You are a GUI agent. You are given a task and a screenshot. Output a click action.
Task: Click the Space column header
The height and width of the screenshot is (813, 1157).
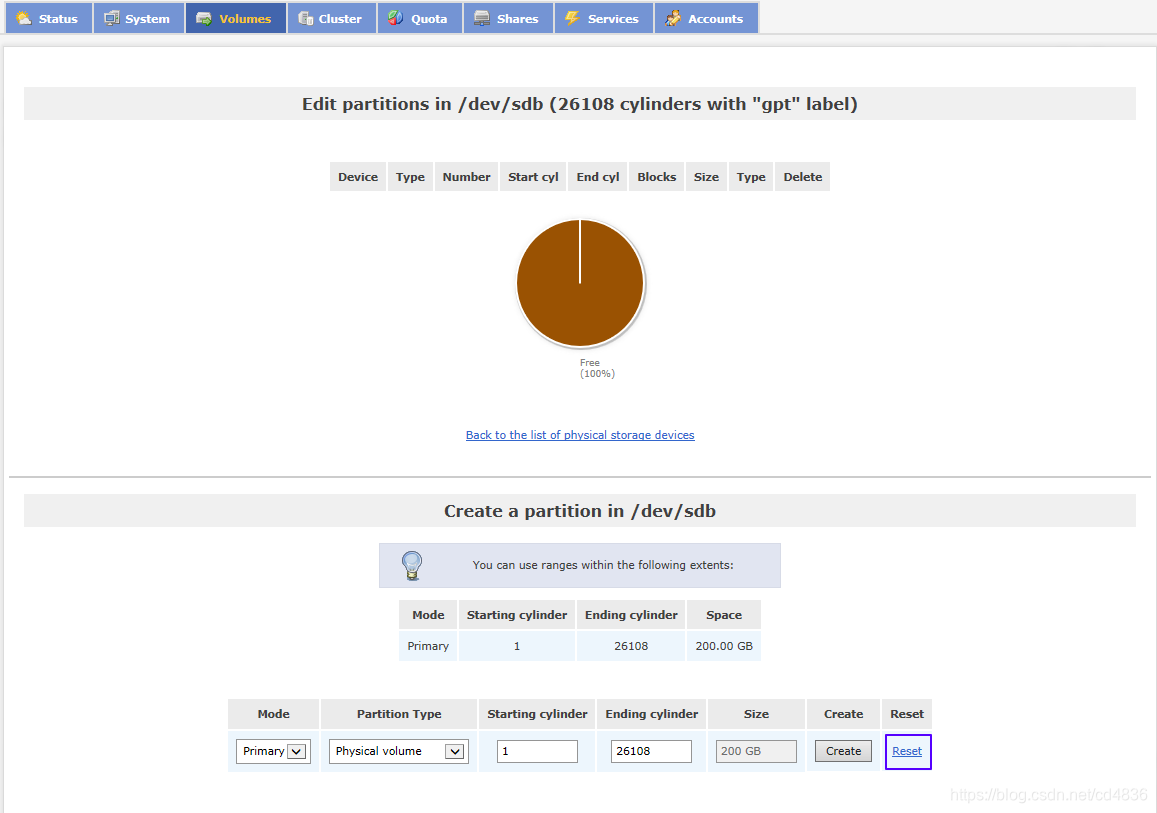(x=724, y=615)
